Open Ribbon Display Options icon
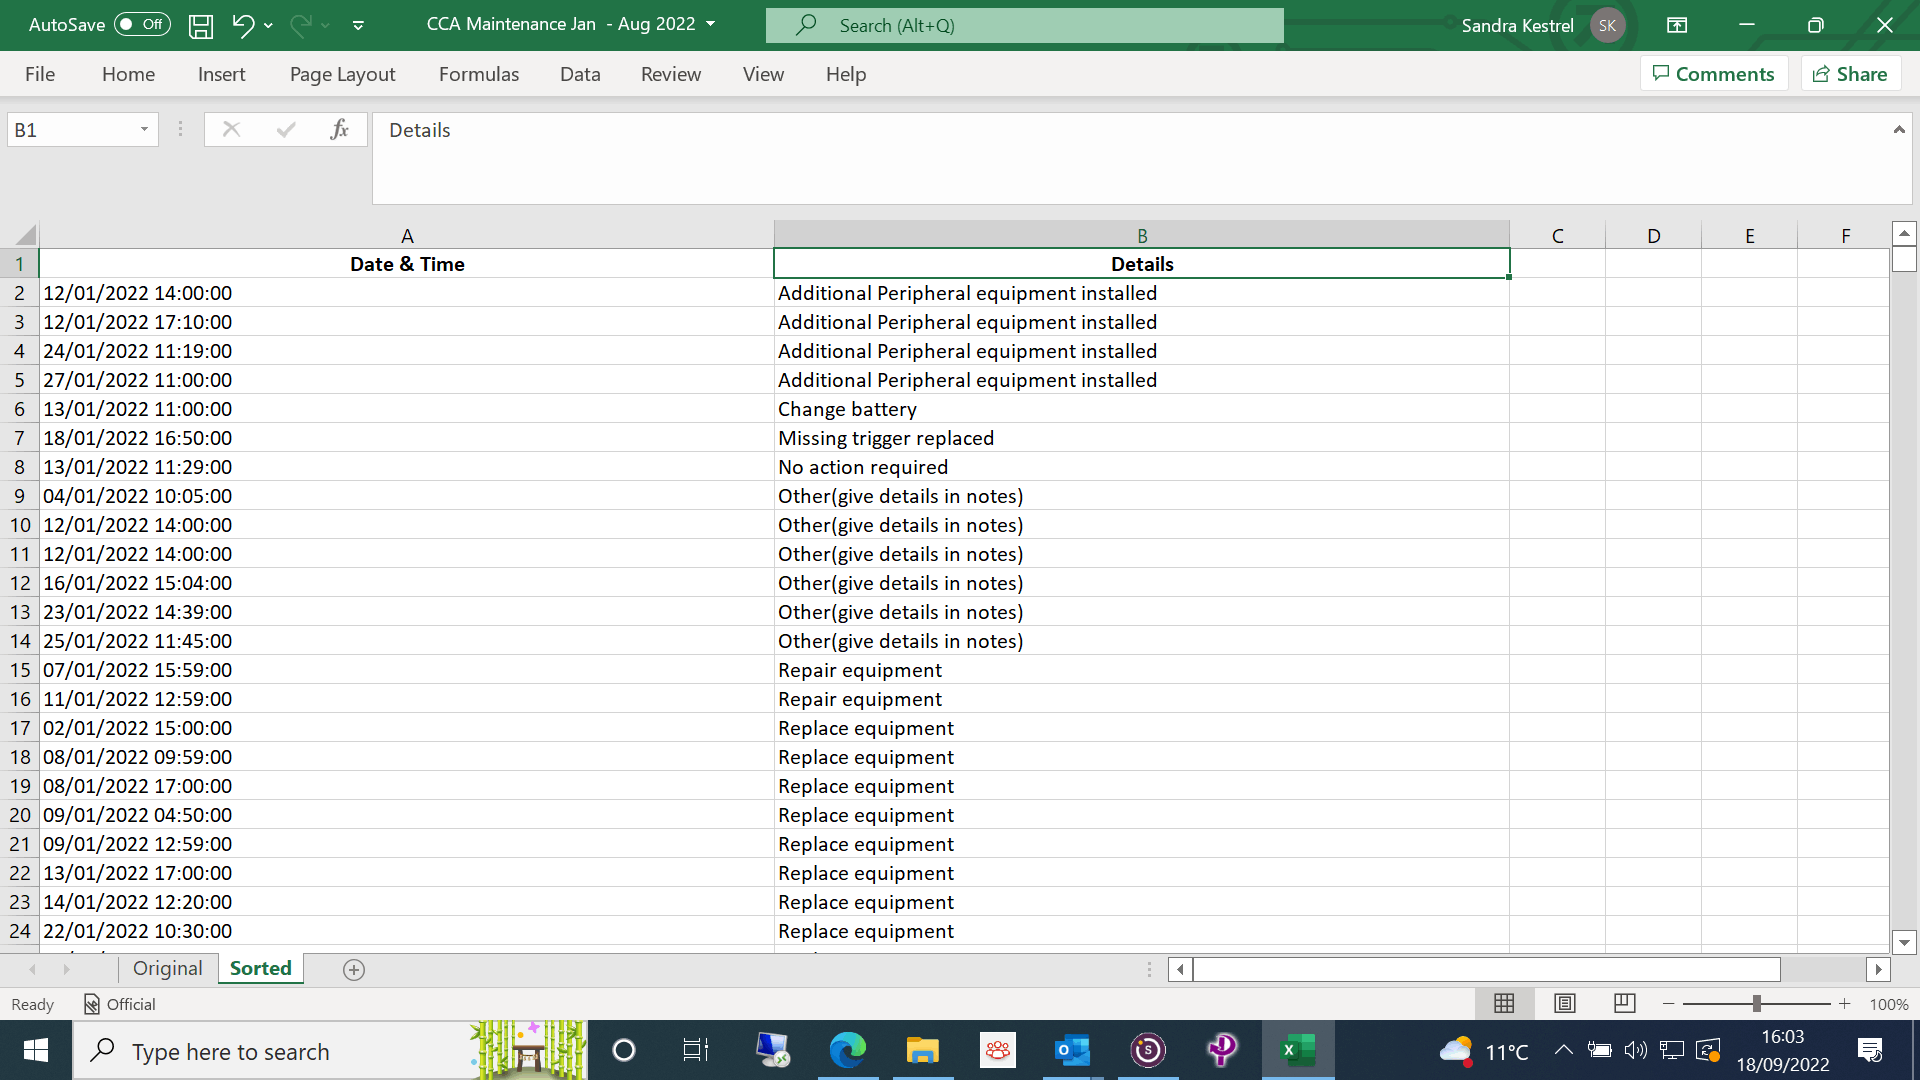This screenshot has width=1920, height=1080. pos(1677,25)
